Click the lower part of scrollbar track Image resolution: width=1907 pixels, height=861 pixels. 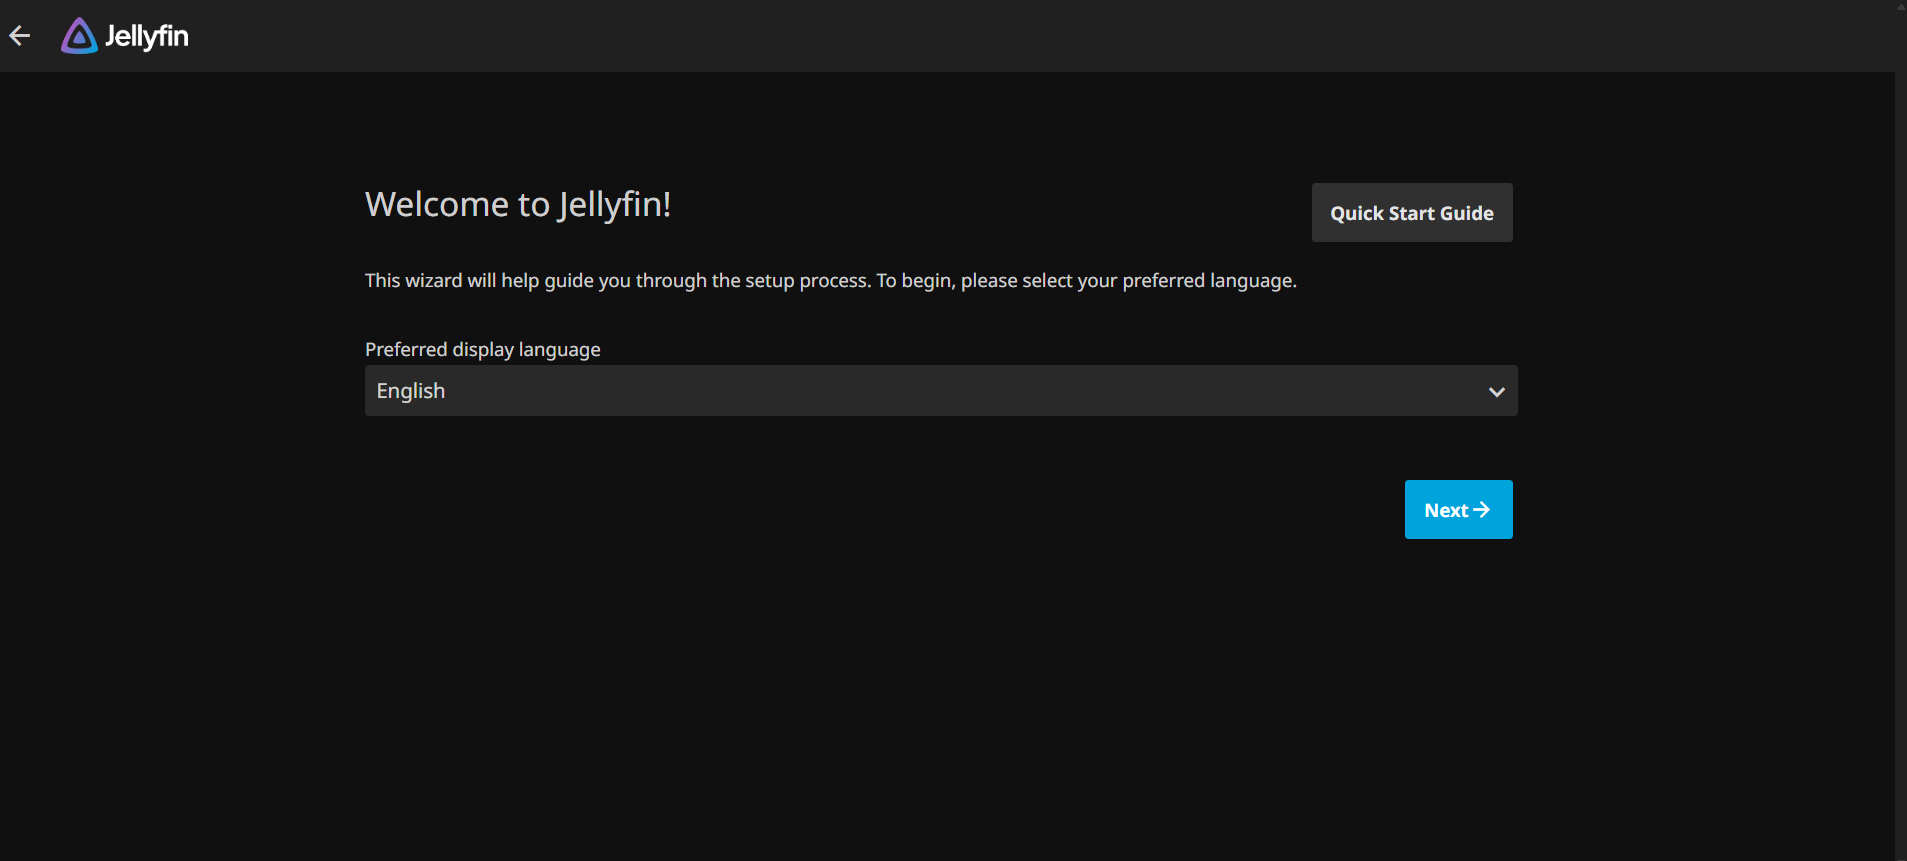1900,750
